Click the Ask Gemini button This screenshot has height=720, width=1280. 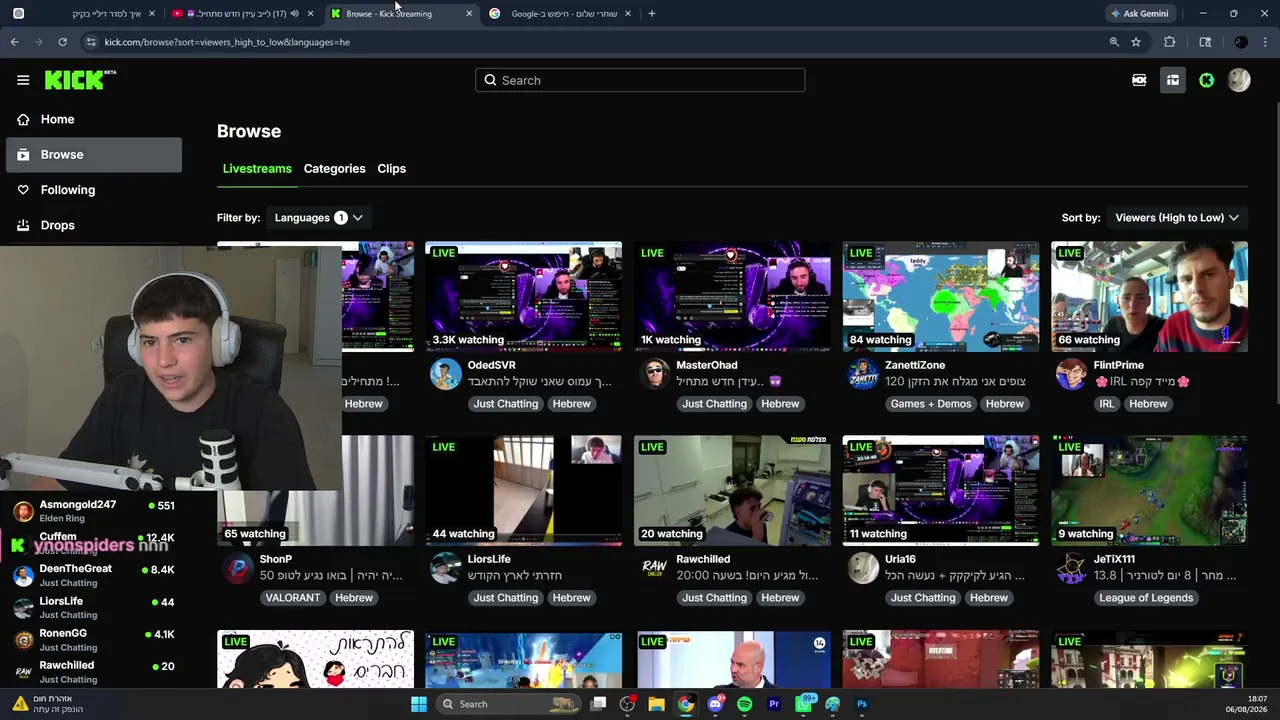(1139, 14)
